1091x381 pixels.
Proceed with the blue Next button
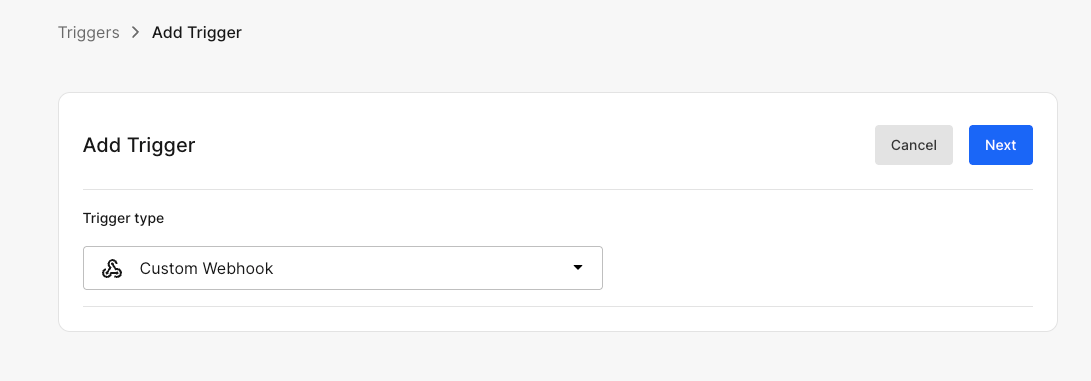coord(1001,145)
